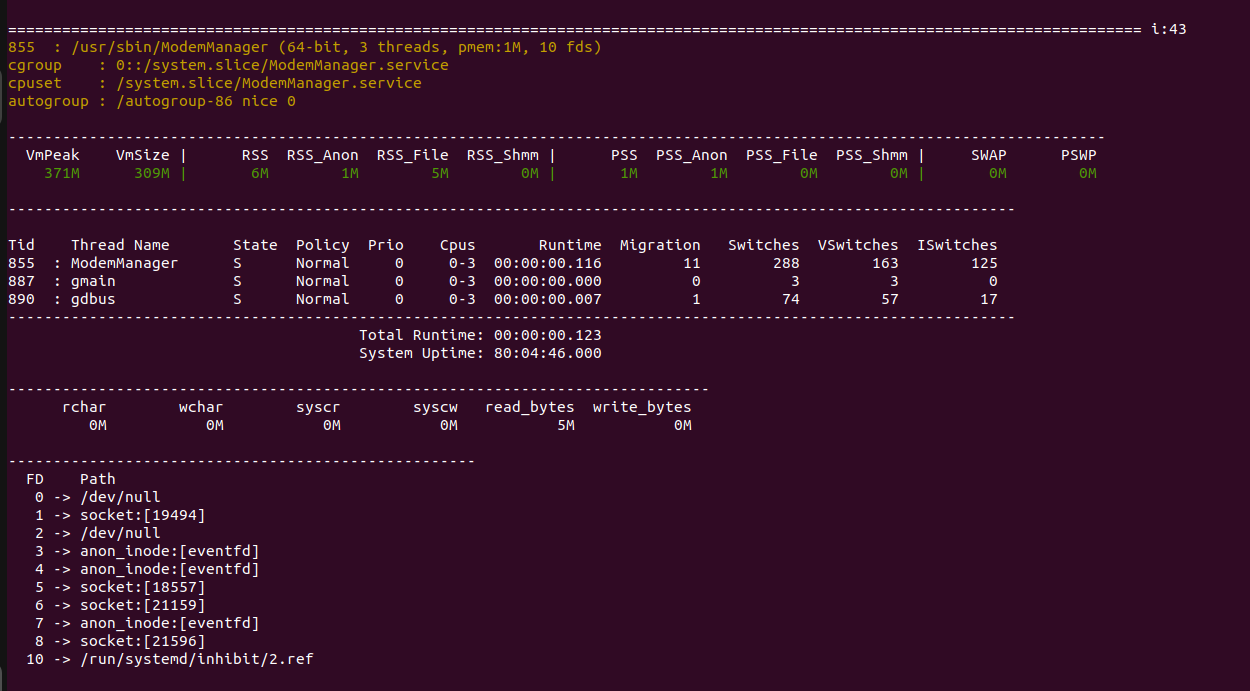Click the Migration column header

pyautogui.click(x=660, y=245)
